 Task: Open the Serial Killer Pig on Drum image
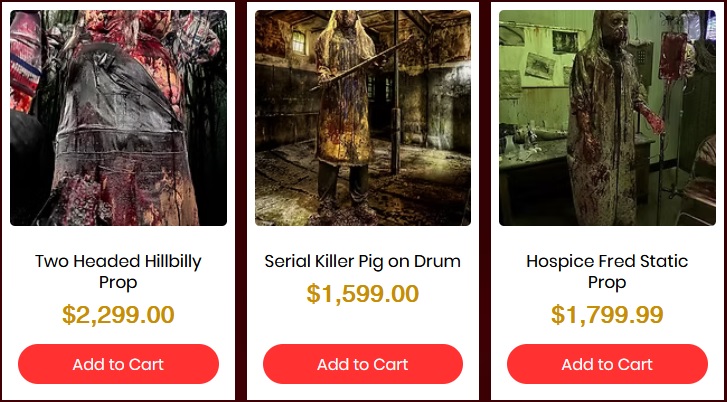(x=363, y=118)
